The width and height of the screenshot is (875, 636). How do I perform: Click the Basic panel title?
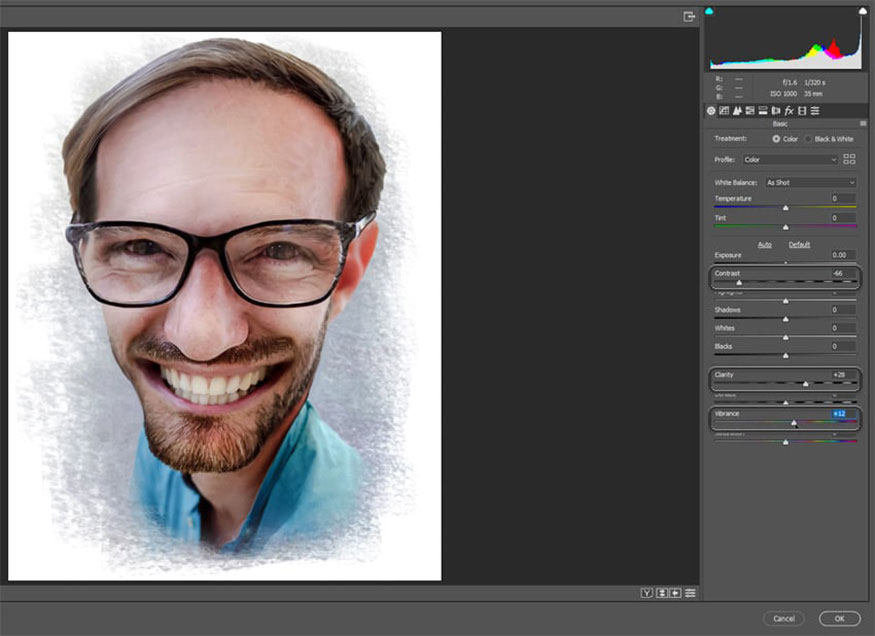(780, 123)
